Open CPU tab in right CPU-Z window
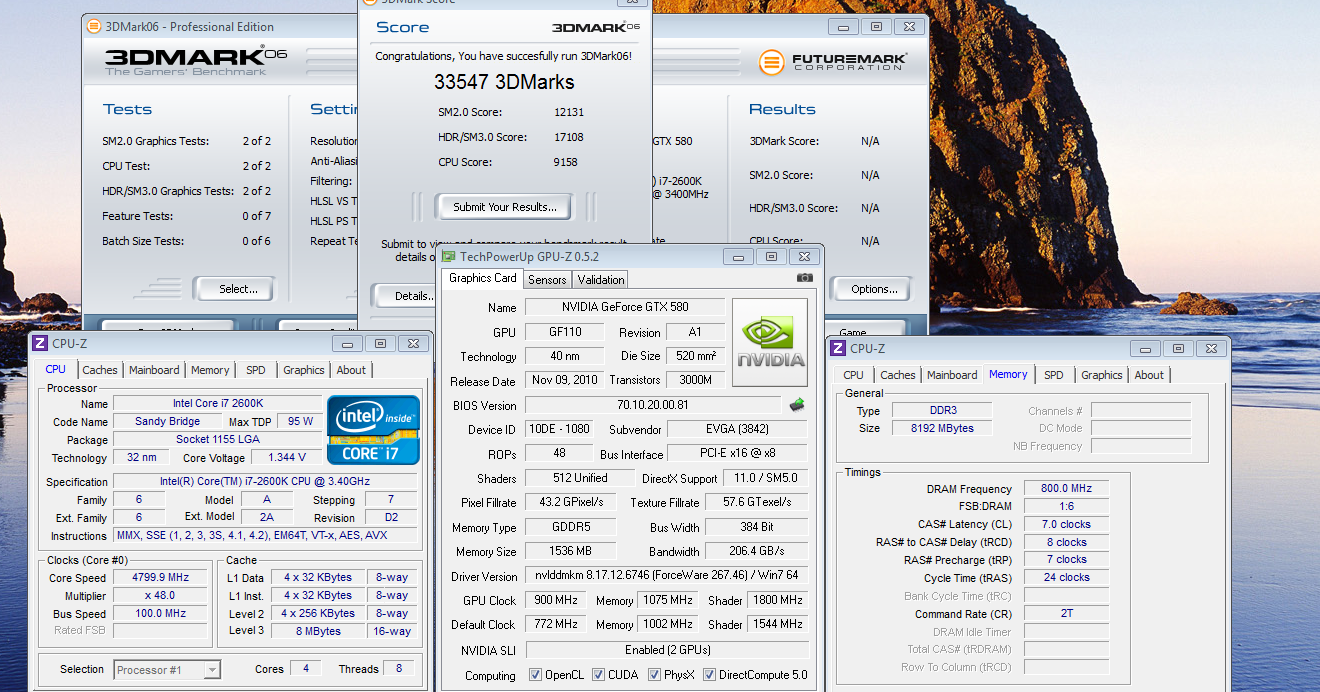The width and height of the screenshot is (1320, 692). pyautogui.click(x=854, y=375)
